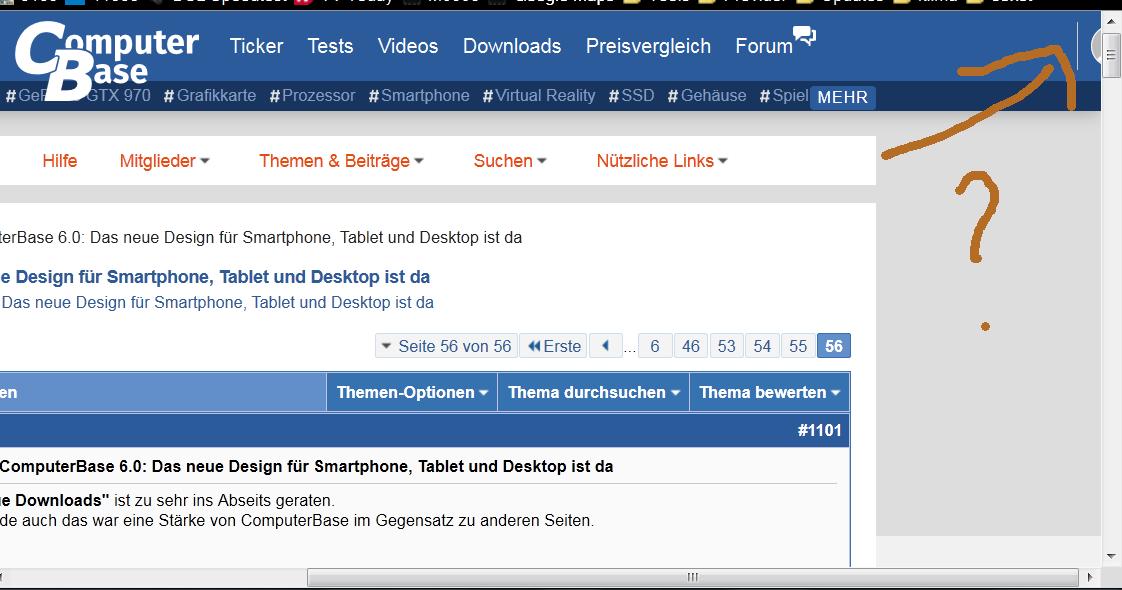Expand Themen & Beiträge dropdown
This screenshot has height=590, width=1122.
pyautogui.click(x=341, y=161)
